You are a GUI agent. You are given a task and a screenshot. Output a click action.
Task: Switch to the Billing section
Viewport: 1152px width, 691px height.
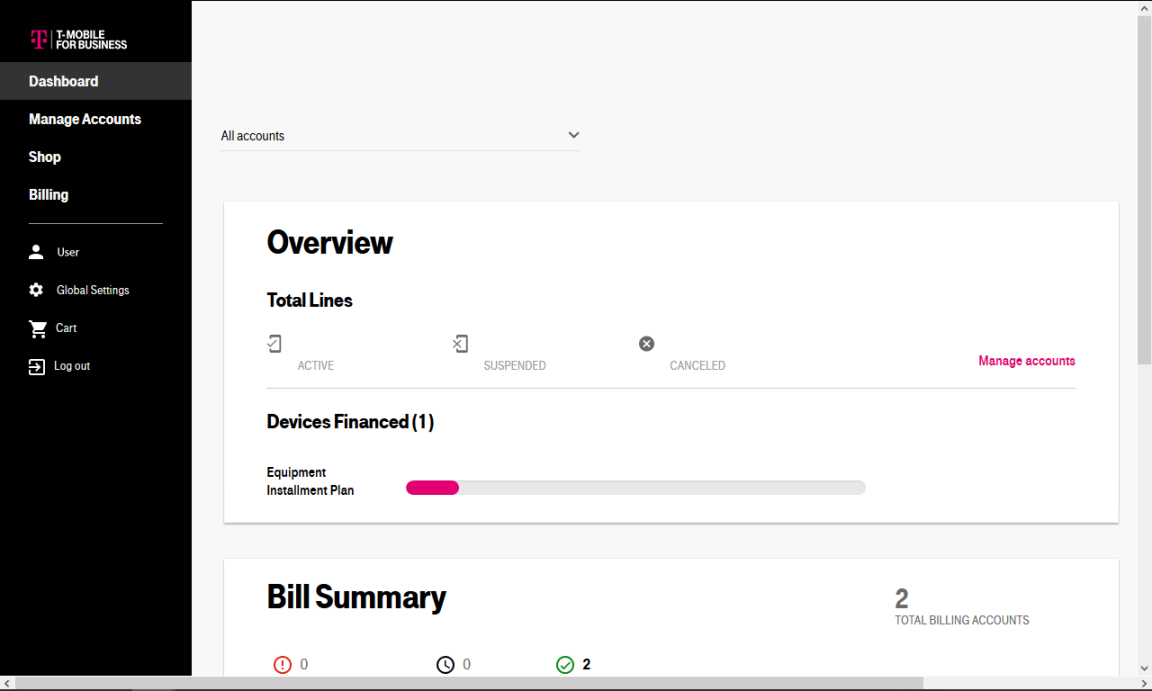(48, 194)
